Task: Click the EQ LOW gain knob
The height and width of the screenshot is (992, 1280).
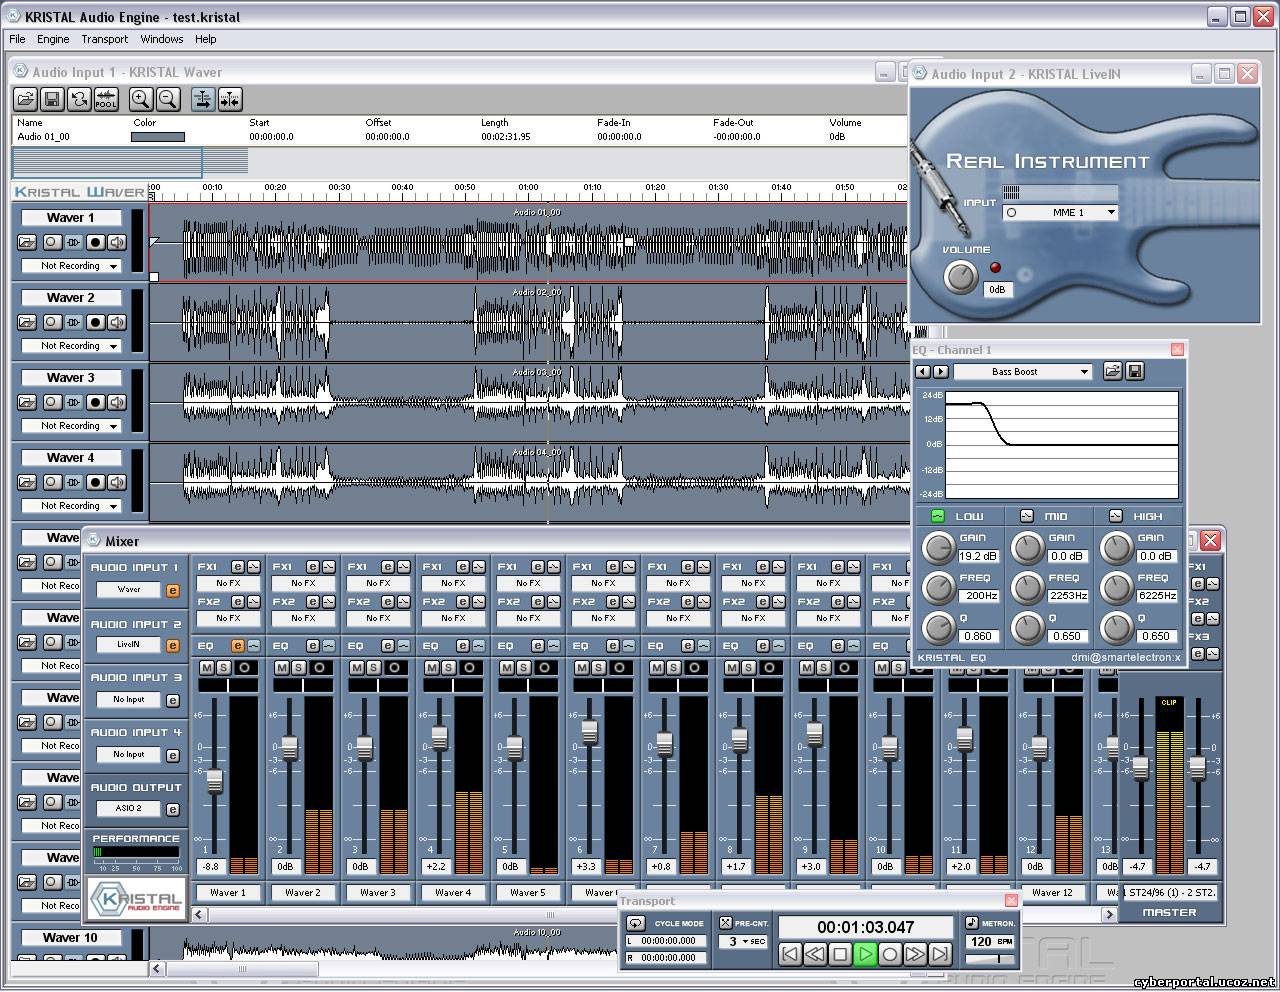Action: 938,547
